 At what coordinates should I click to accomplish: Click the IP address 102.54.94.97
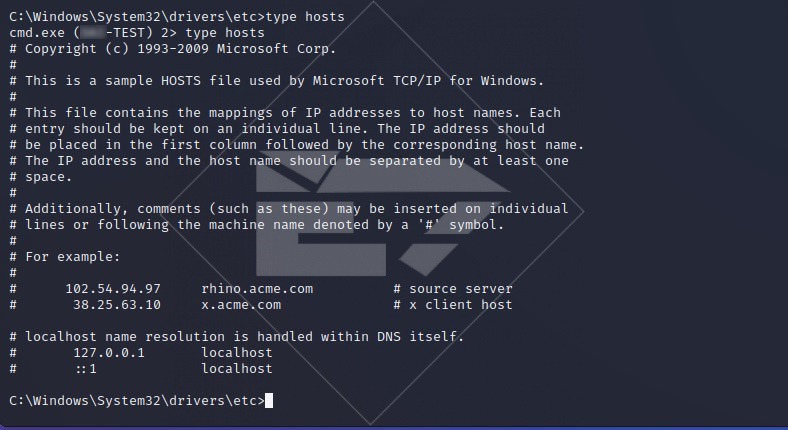[113, 289]
